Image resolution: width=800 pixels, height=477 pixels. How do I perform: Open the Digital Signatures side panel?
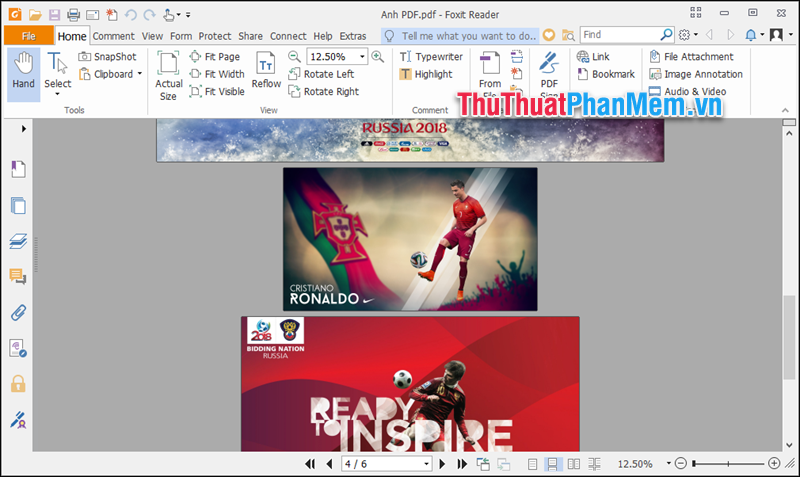[18, 420]
